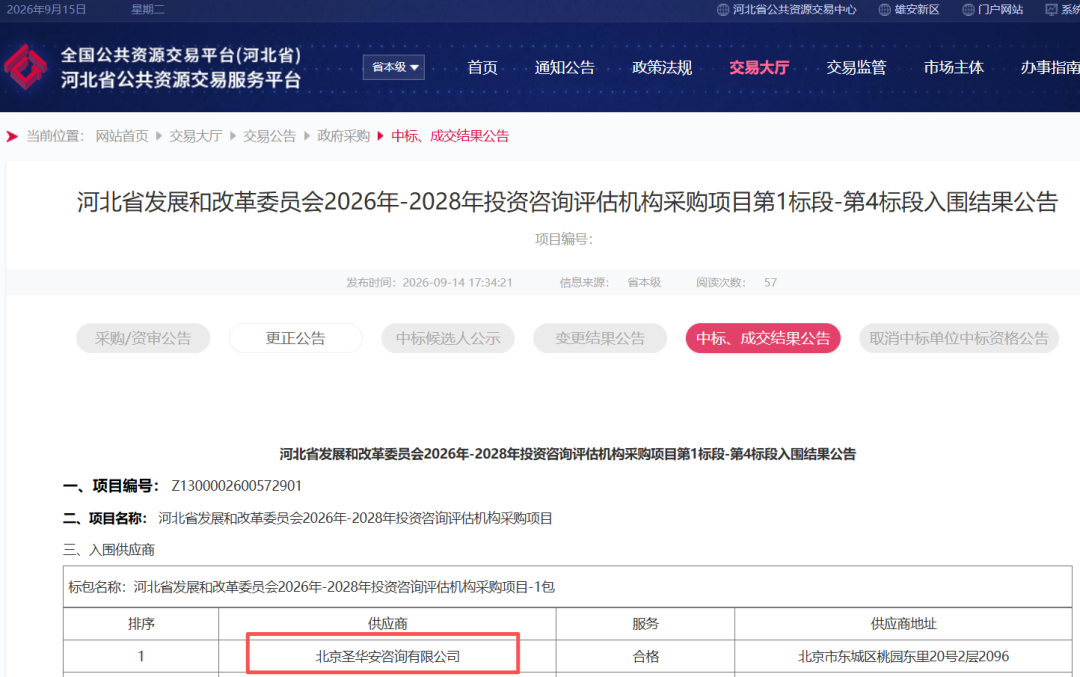Viewport: 1080px width, 677px height.
Task: Click 星期二 in the top bar
Action: [147, 10]
